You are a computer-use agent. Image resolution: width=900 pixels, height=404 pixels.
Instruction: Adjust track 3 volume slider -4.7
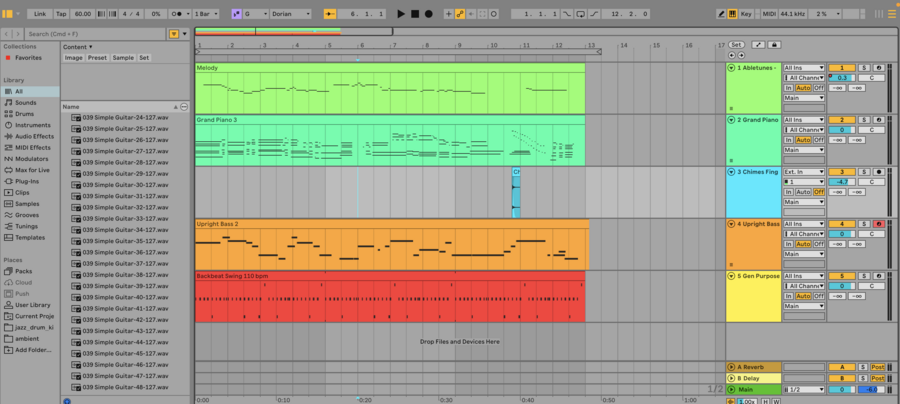(x=842, y=182)
